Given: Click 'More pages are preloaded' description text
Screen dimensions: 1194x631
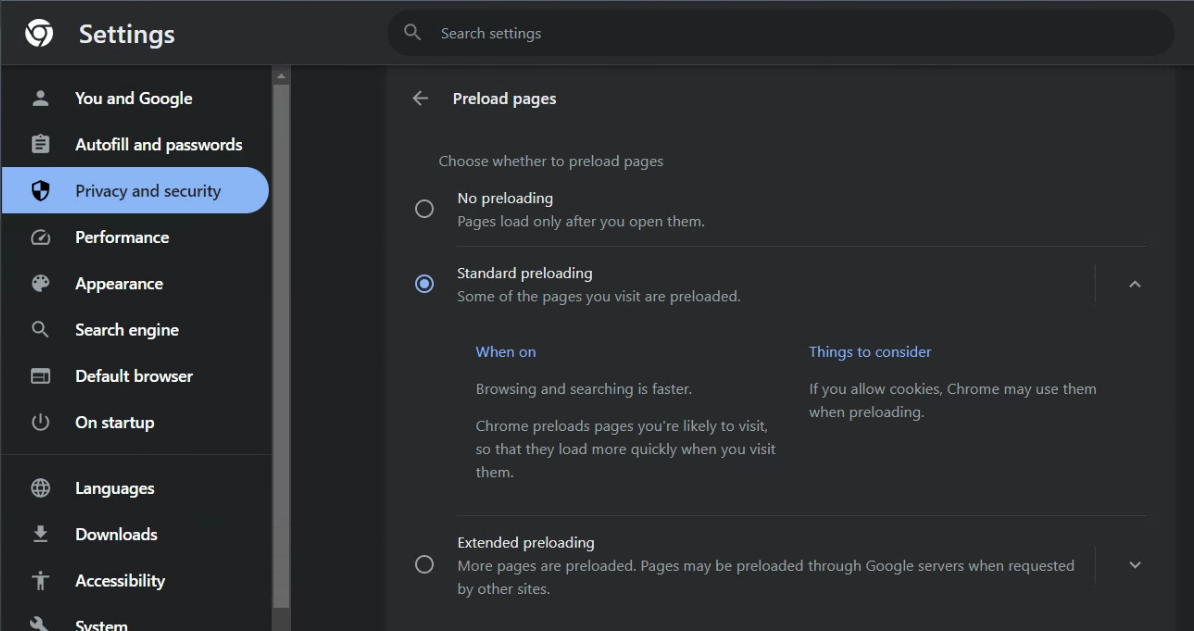Looking at the screenshot, I should 765,577.
